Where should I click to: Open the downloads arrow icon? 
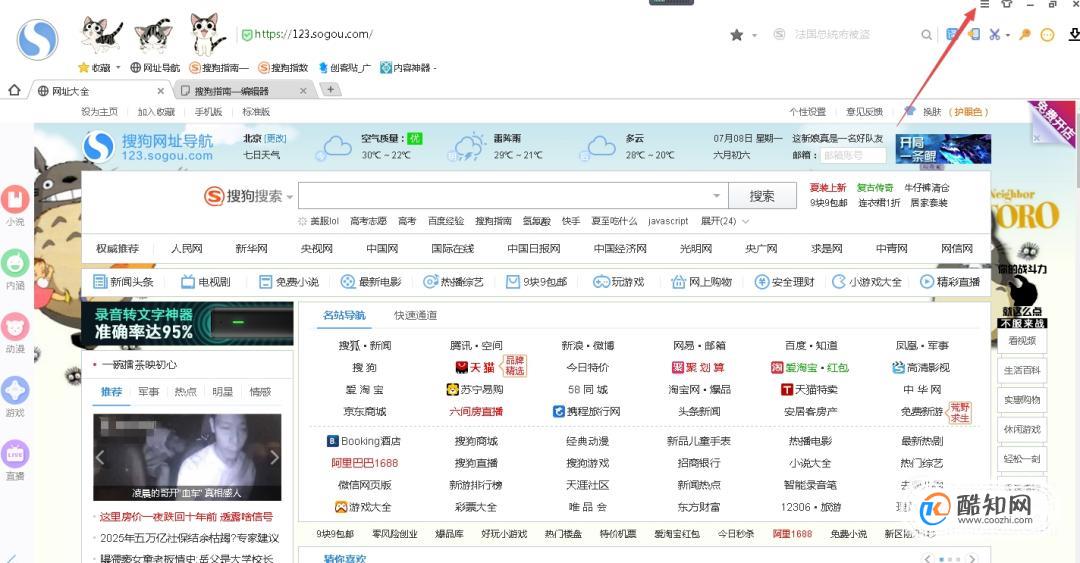coord(1074,34)
